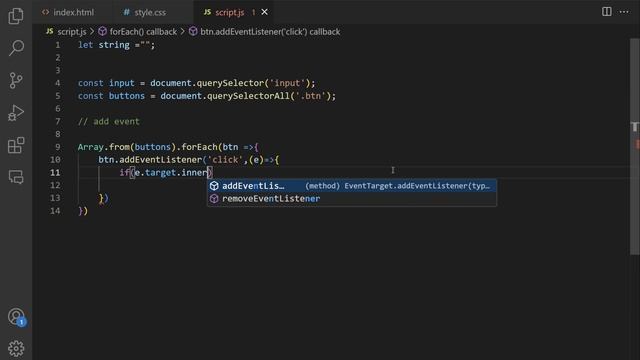The width and height of the screenshot is (640, 360).
Task: Open the Extensions view
Action: coord(16,145)
